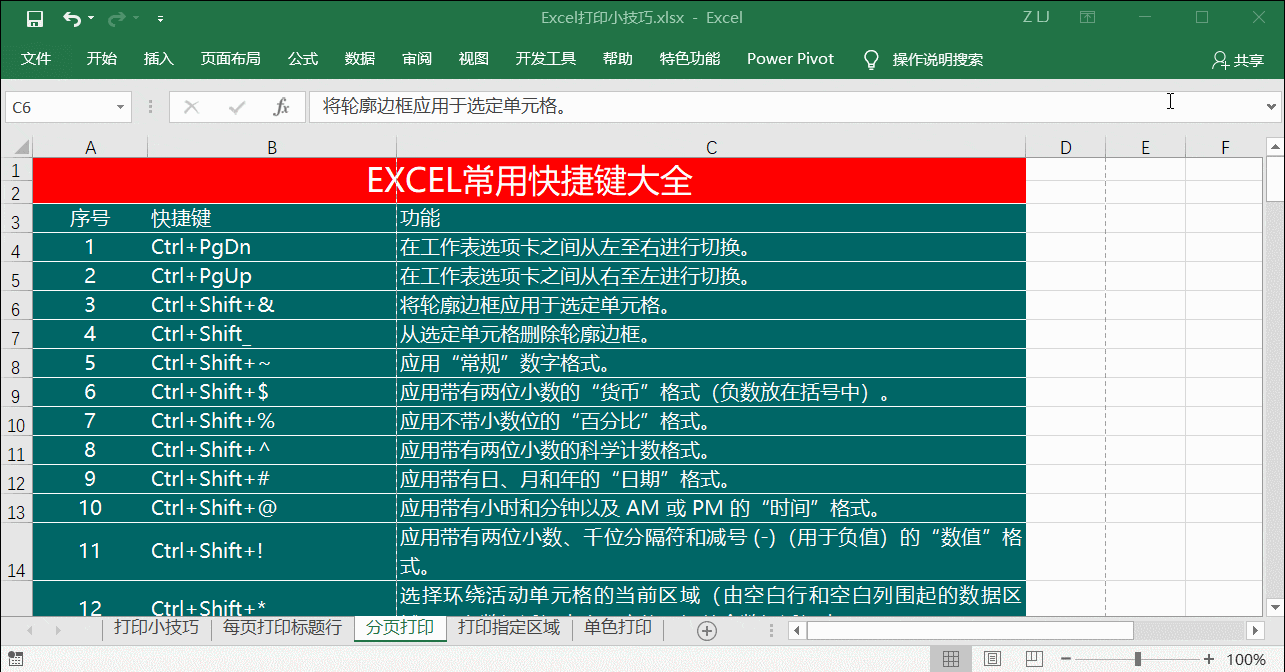Screen dimensions: 1285x672
Task: Click the zoom slider handle
Action: (x=1138, y=659)
